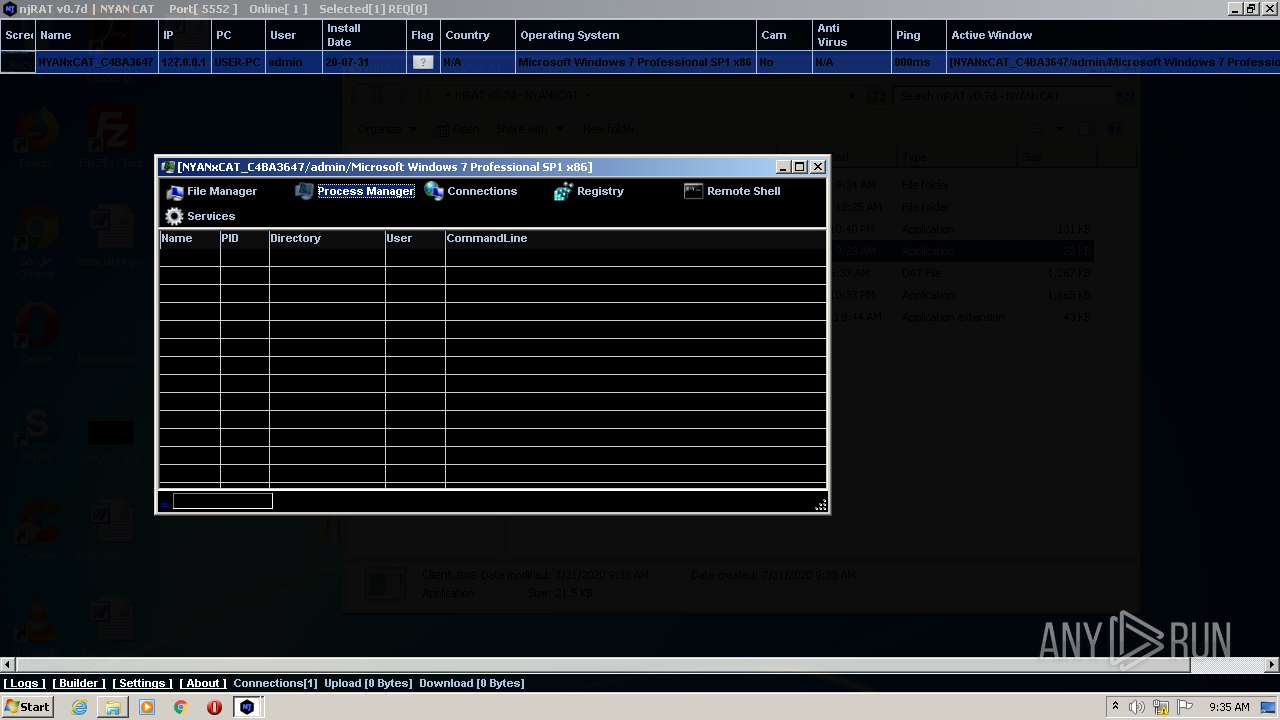Sort process list by Name column
The image size is (1280, 720).
point(190,238)
